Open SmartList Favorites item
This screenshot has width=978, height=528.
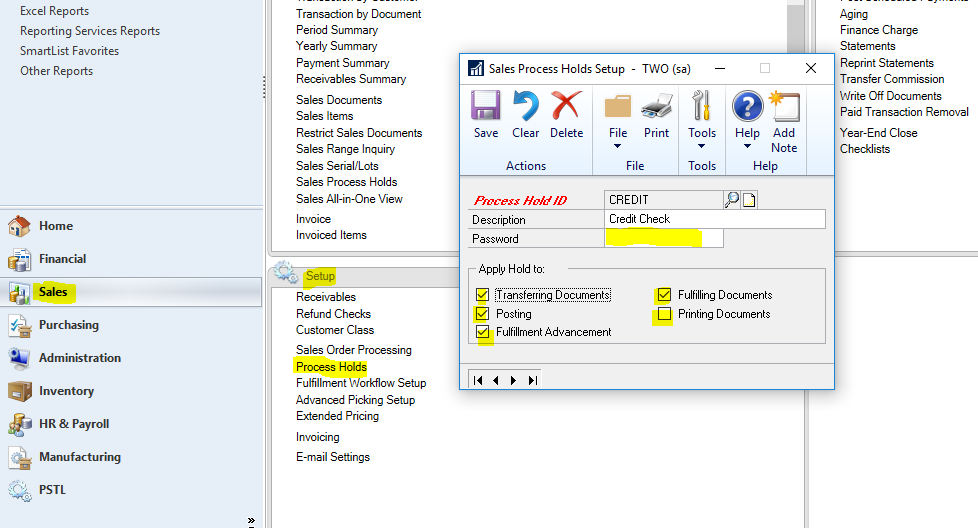tap(69, 50)
